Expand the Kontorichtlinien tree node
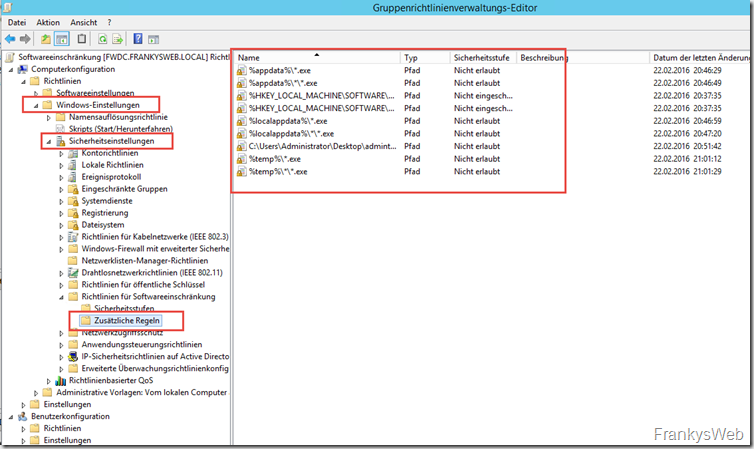Viewport: 754px width, 449px height. pos(60,154)
